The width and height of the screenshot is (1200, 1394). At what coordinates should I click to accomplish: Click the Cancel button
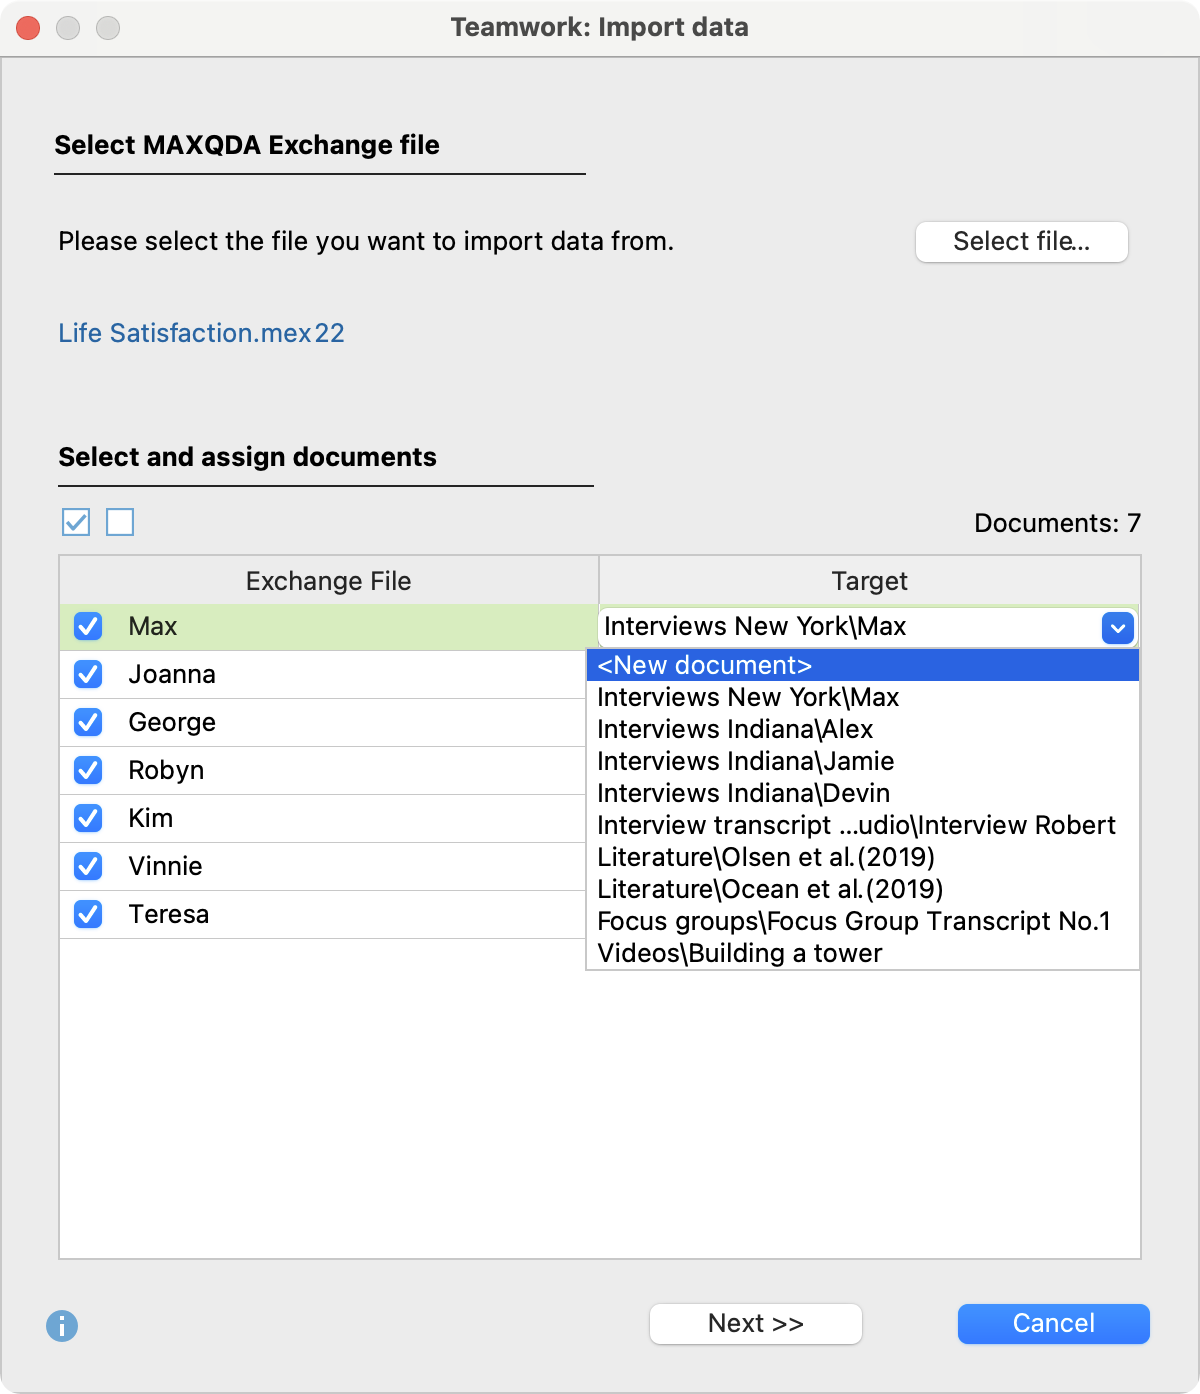point(1053,1324)
